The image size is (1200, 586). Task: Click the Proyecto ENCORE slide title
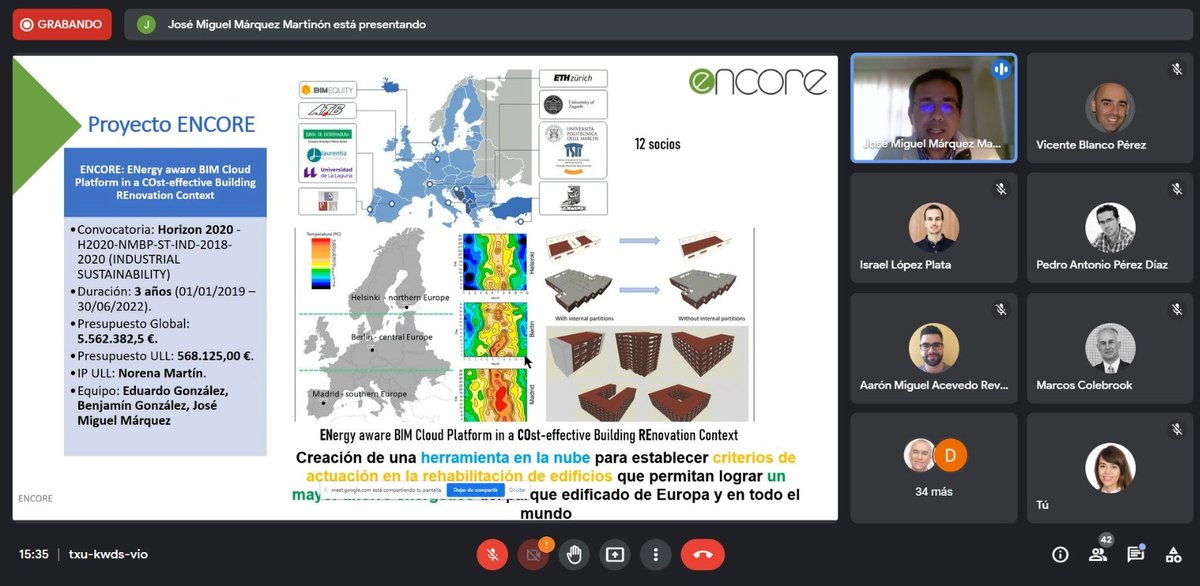(171, 125)
